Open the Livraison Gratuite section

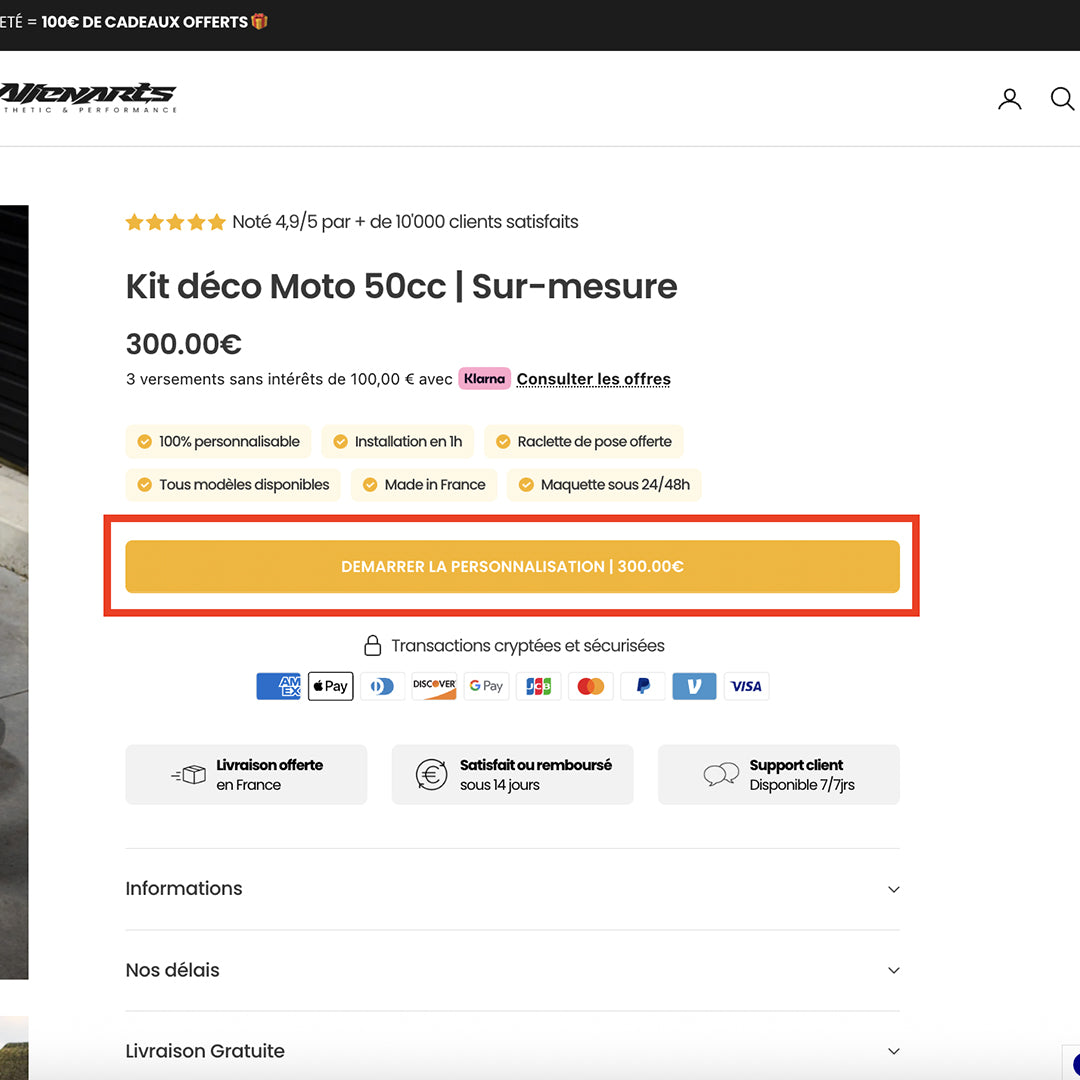(x=512, y=1051)
